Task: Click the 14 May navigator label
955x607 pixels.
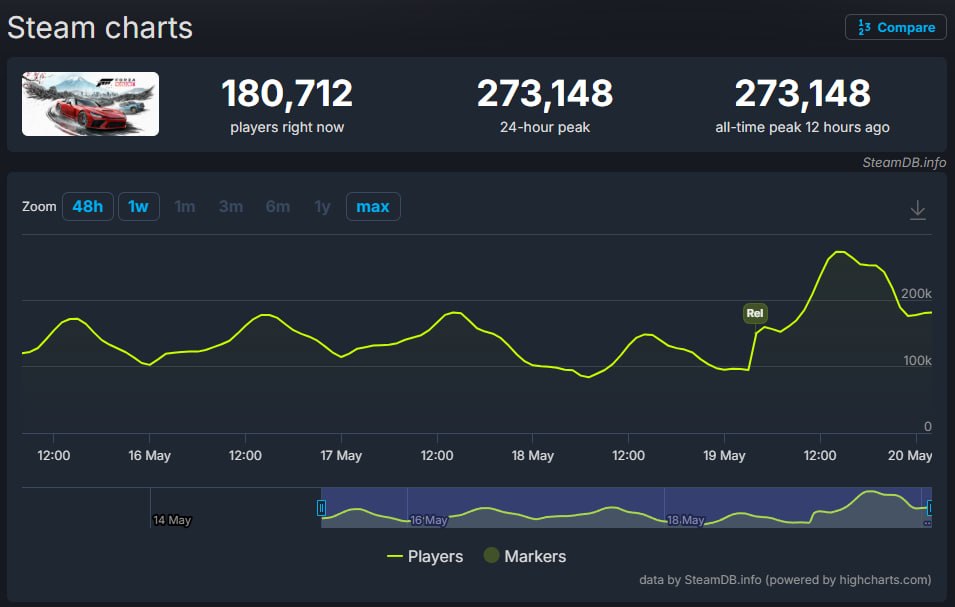Action: 172,520
